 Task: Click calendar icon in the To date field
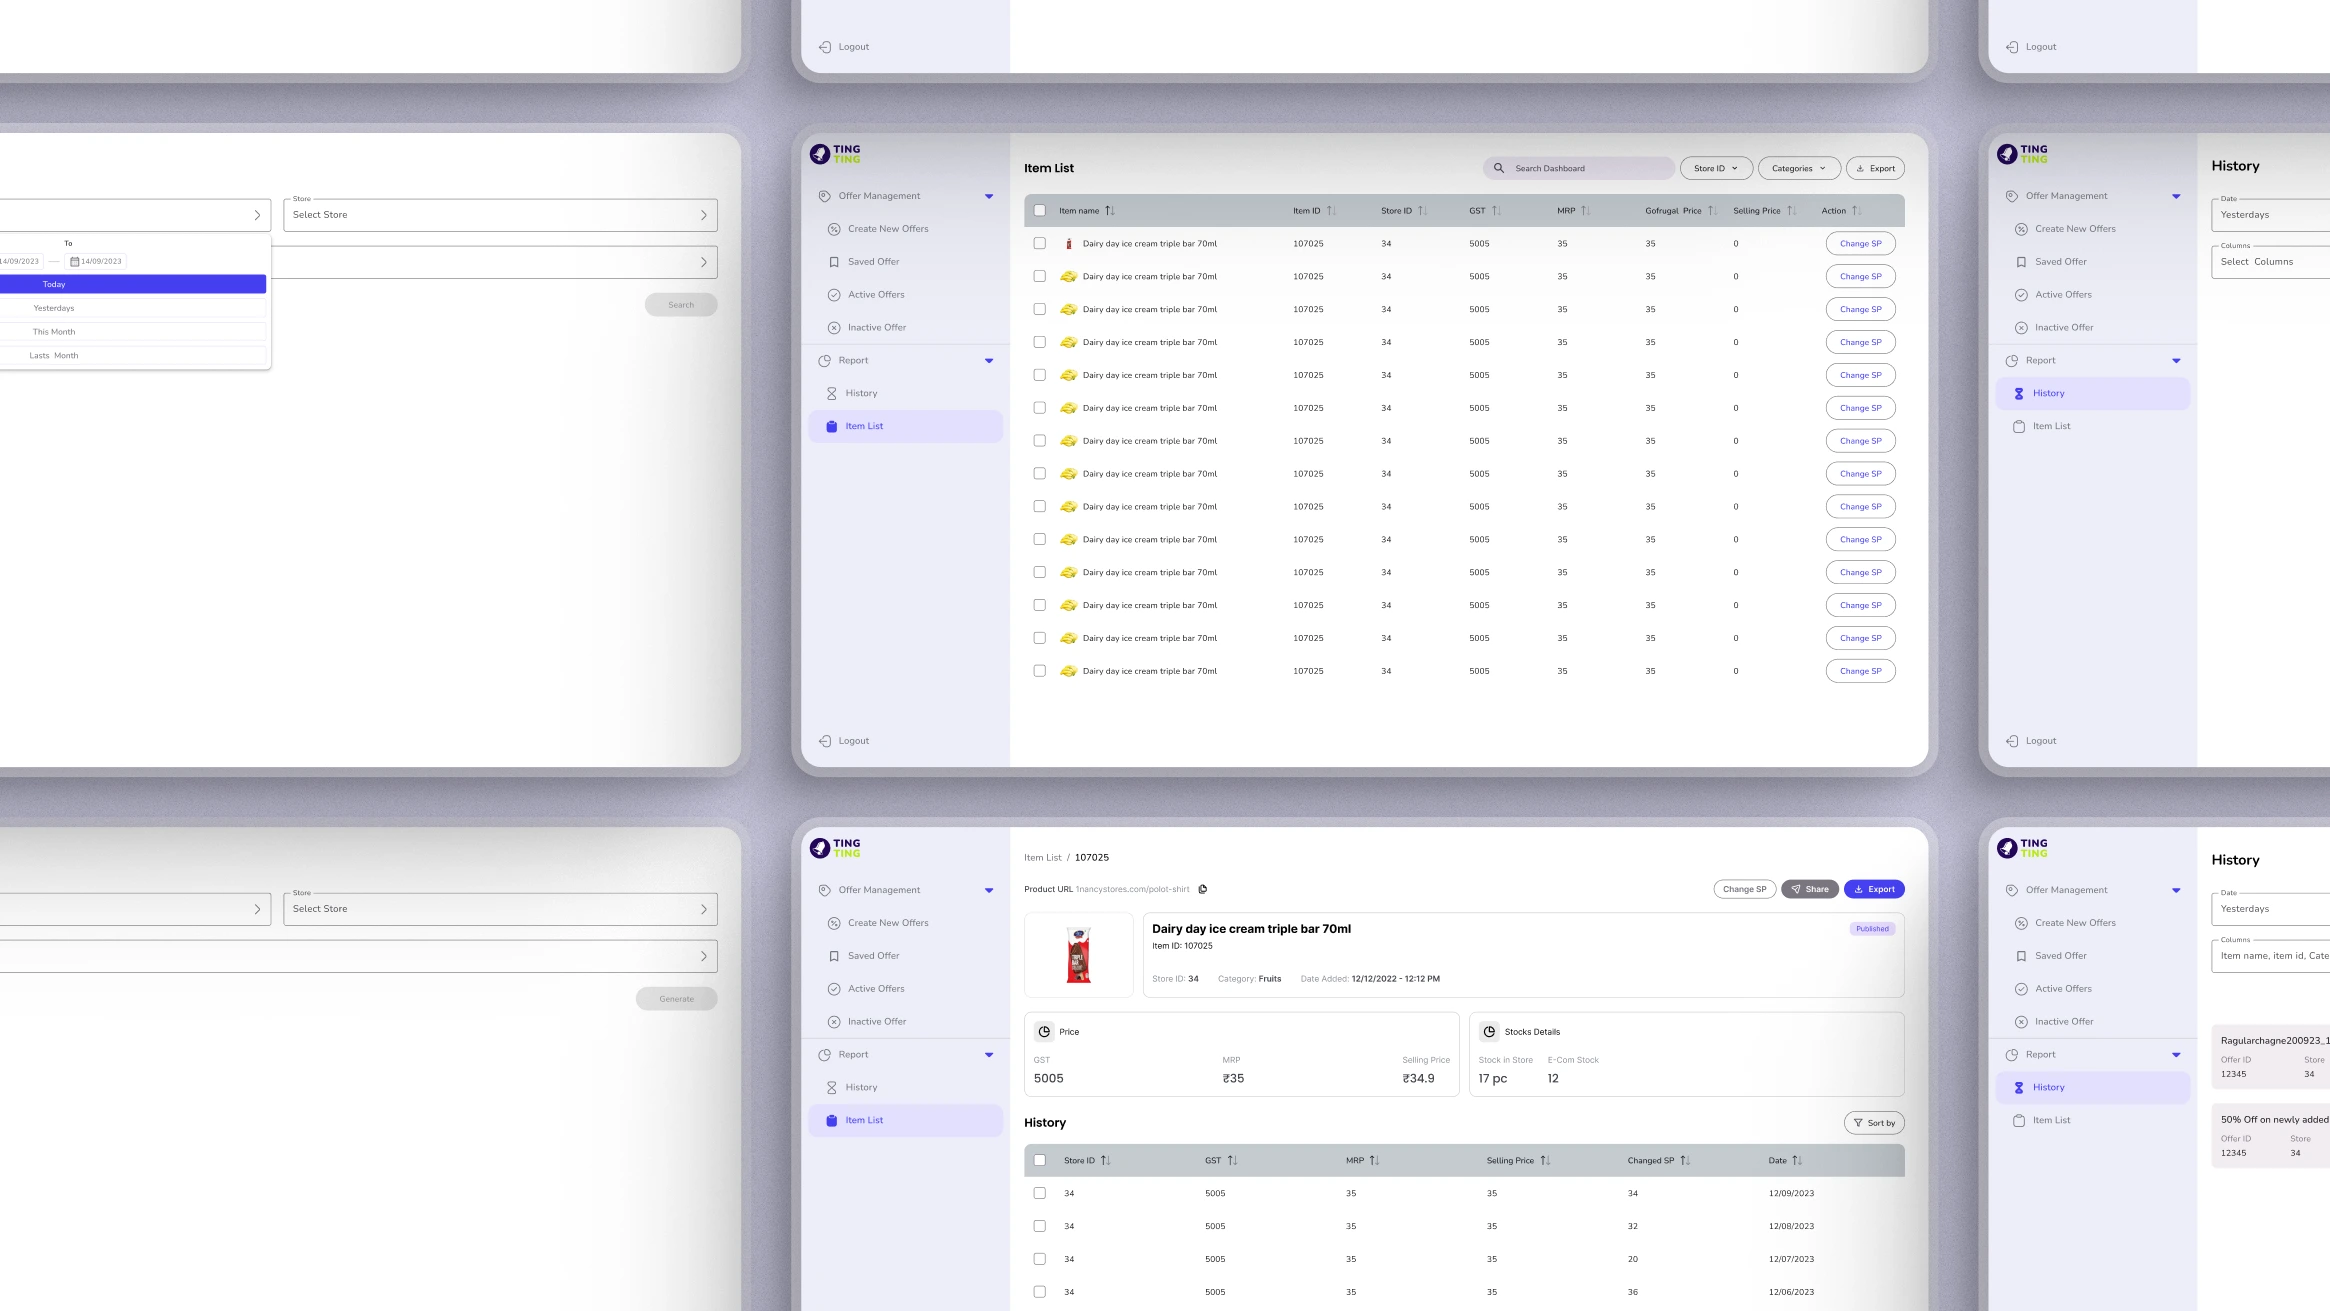coord(74,261)
